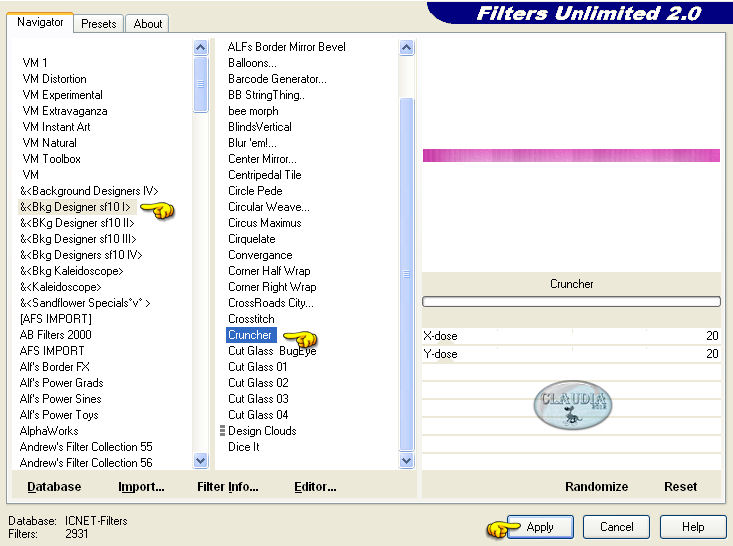Open the Import... dialog
The width and height of the screenshot is (733, 546).
(141, 487)
